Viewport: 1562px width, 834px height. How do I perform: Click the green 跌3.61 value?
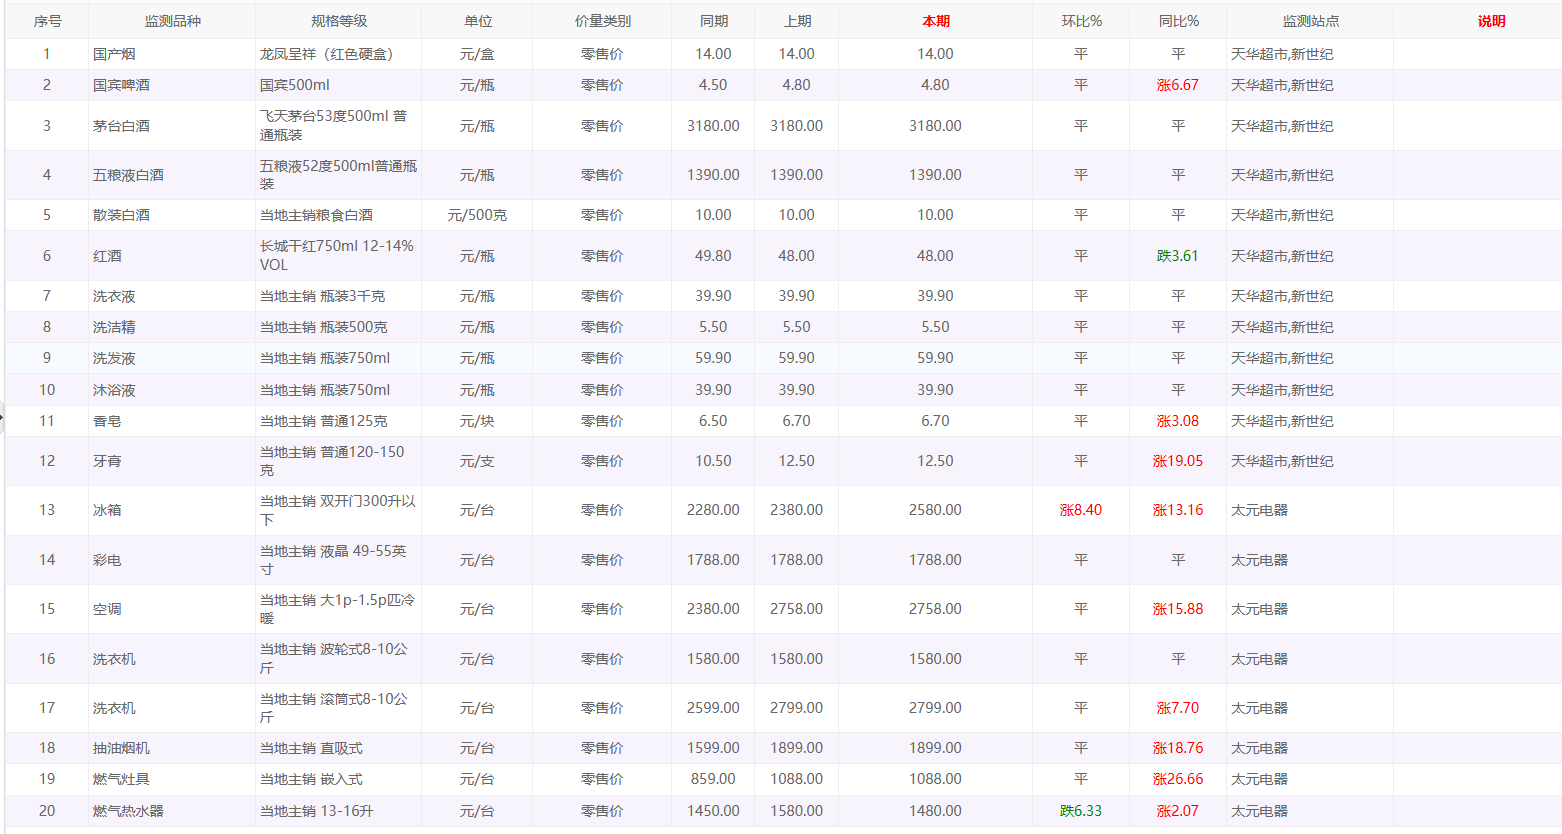pos(1178,256)
